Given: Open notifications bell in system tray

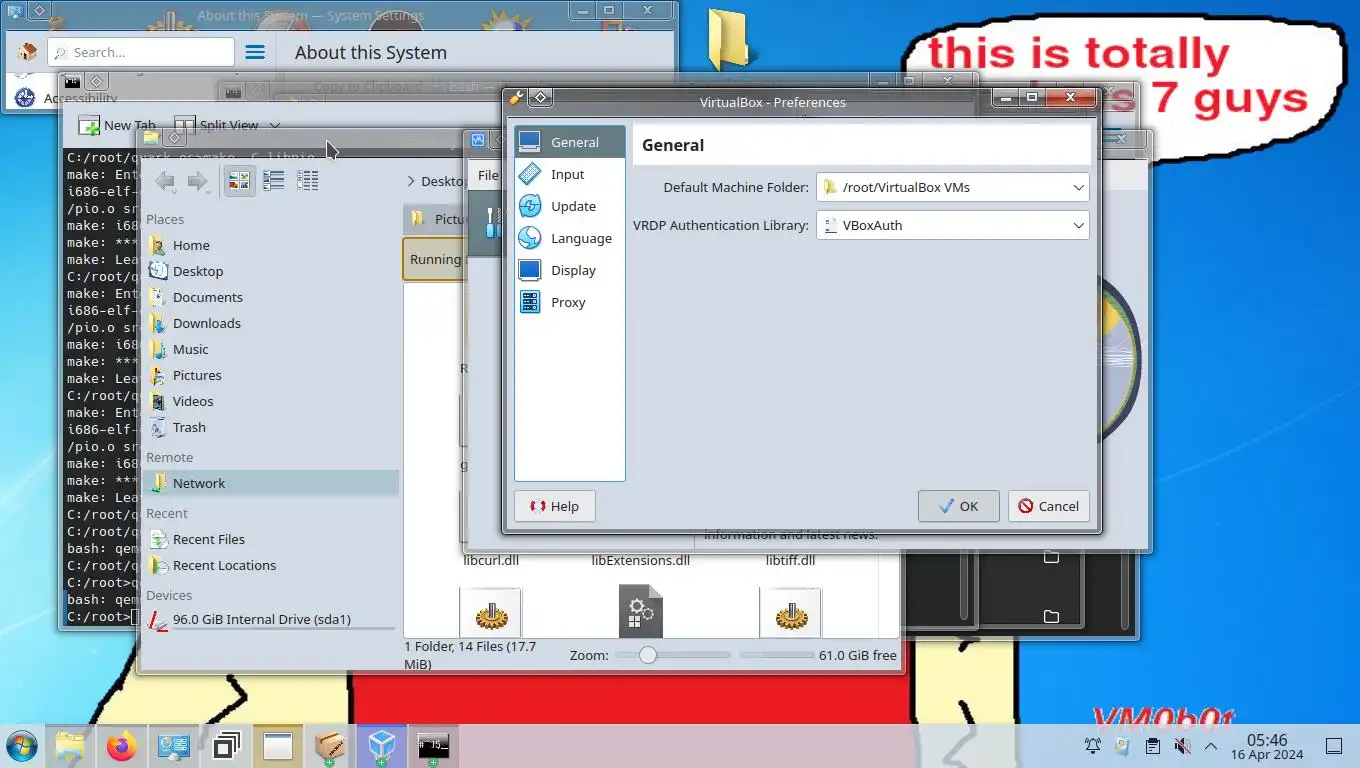Looking at the screenshot, I should 1093,746.
